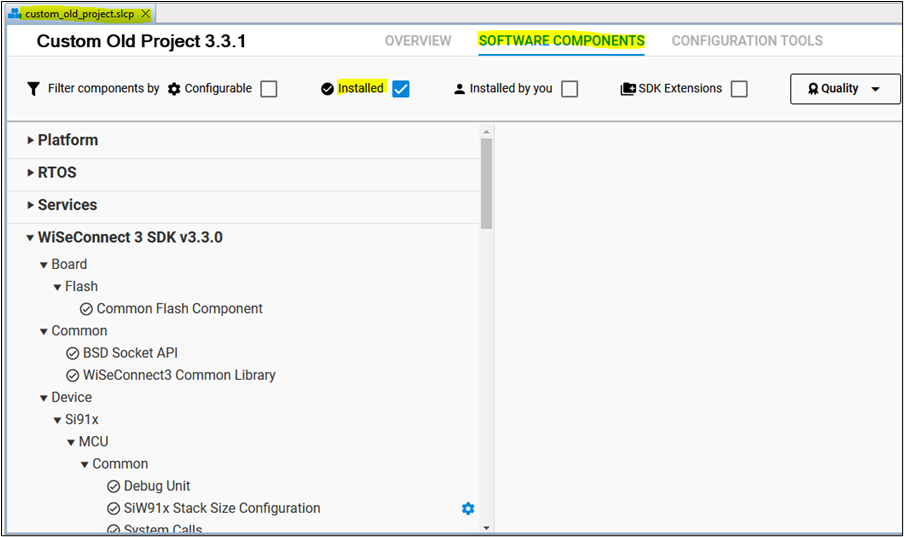Collapse the Board tree node
This screenshot has width=904, height=537.
click(43, 265)
